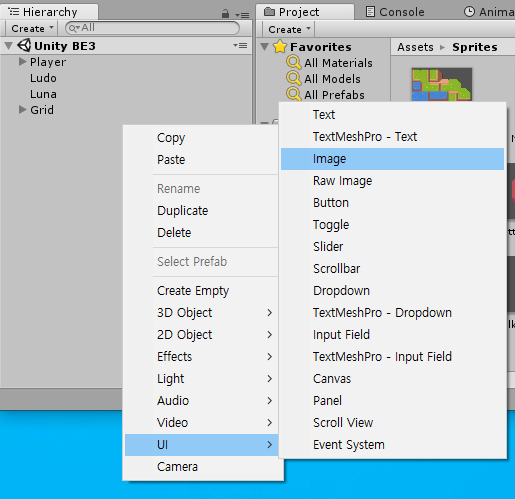
Task: Open the Light submenu arrow
Action: (269, 379)
